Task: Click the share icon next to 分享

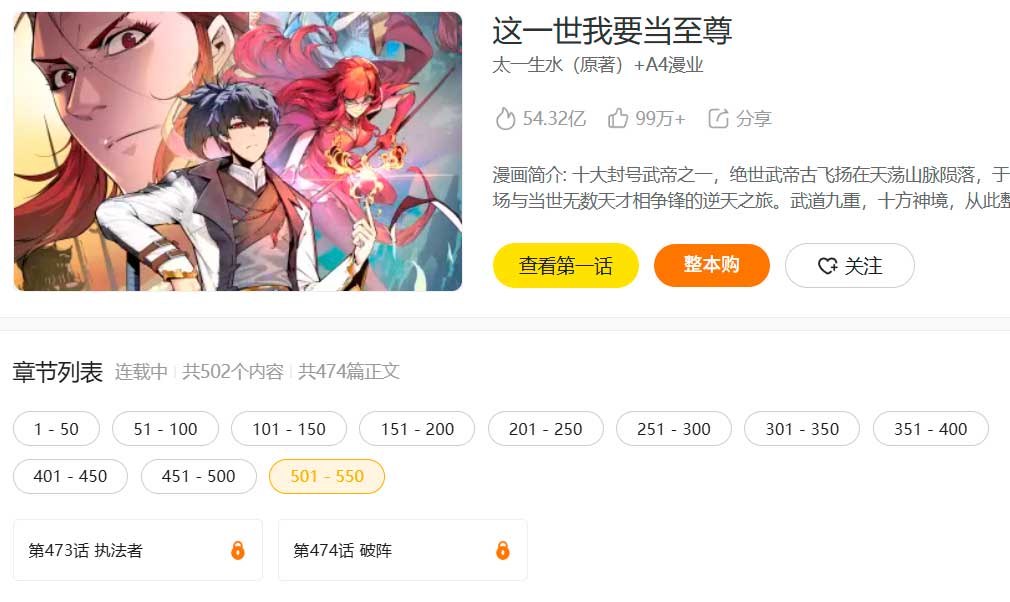Action: point(718,118)
